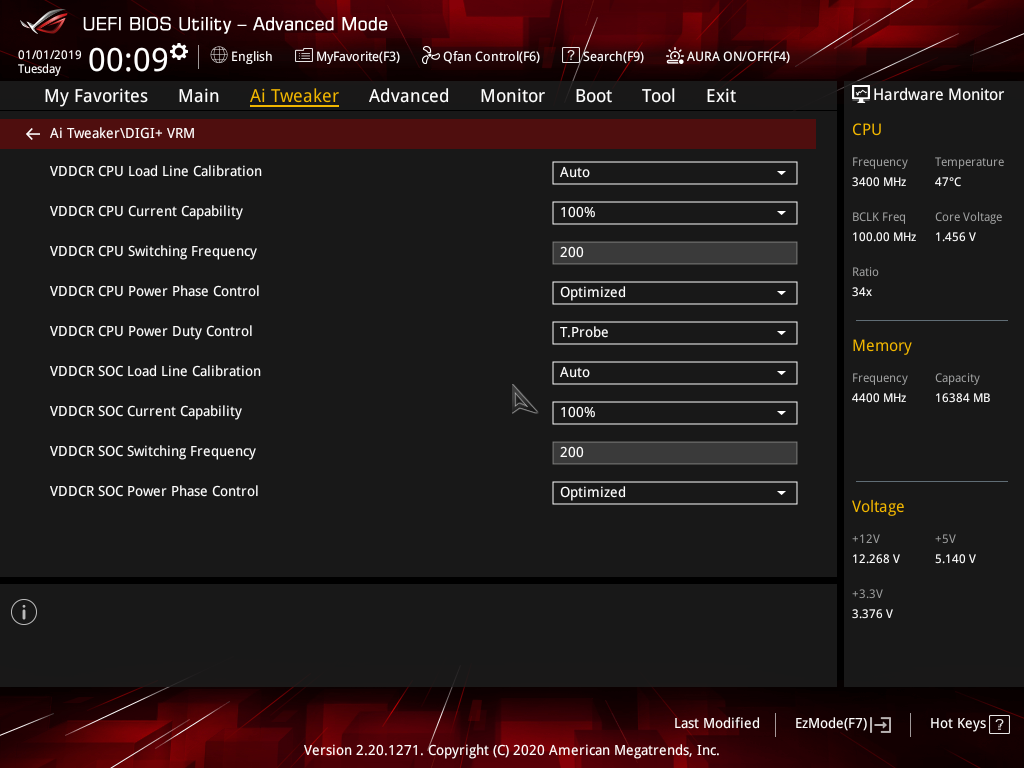Click the 4400 MHz memory frequency value
This screenshot has width=1024, height=768.
(878, 398)
